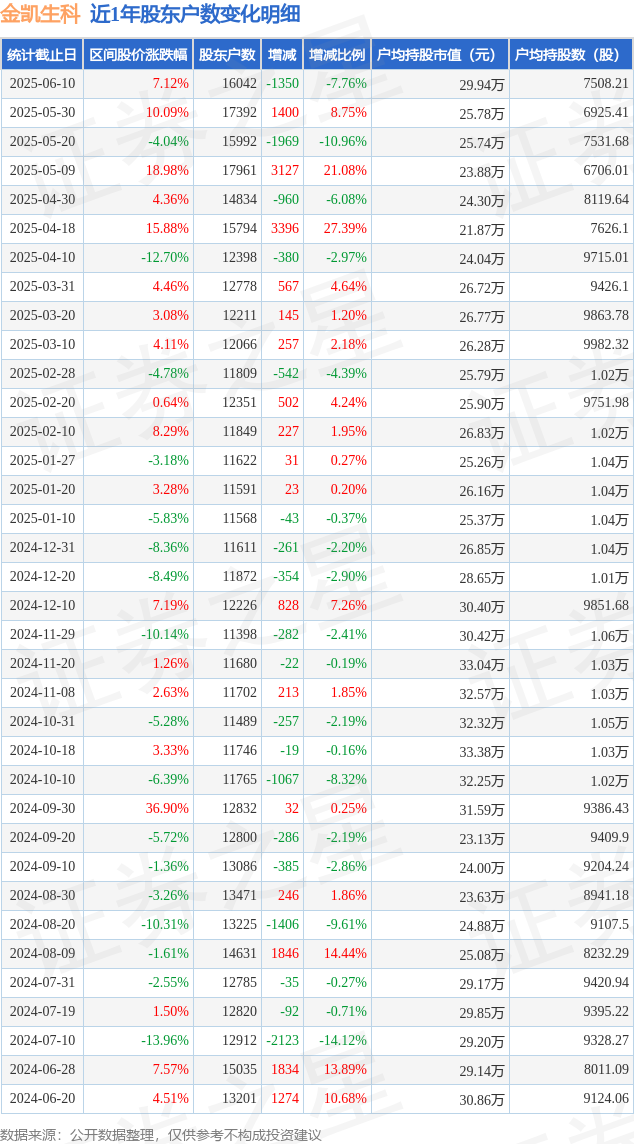The width and height of the screenshot is (634, 1144).
Task: Select the 增减比例 column header
Action: [337, 55]
